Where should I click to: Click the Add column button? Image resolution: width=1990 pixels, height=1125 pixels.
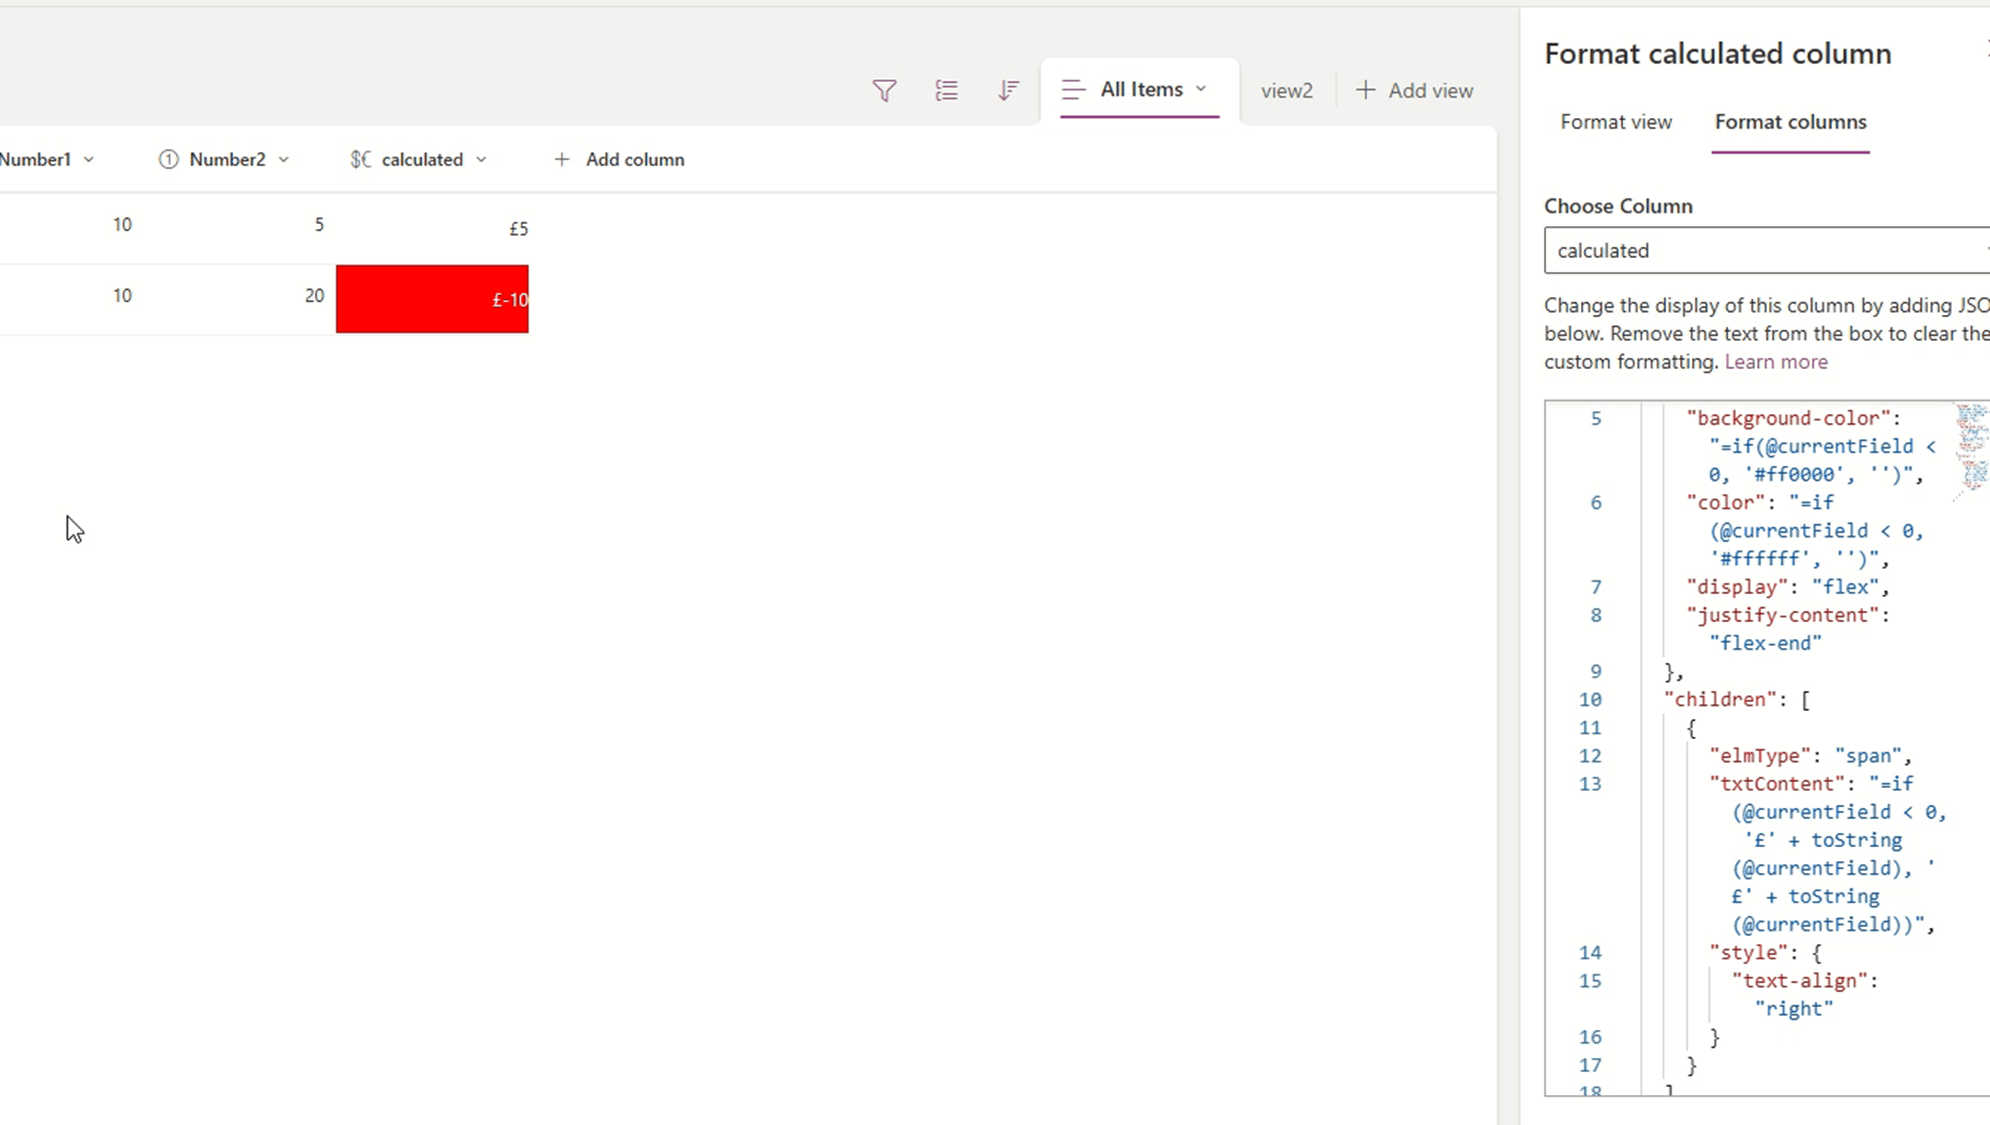(619, 160)
